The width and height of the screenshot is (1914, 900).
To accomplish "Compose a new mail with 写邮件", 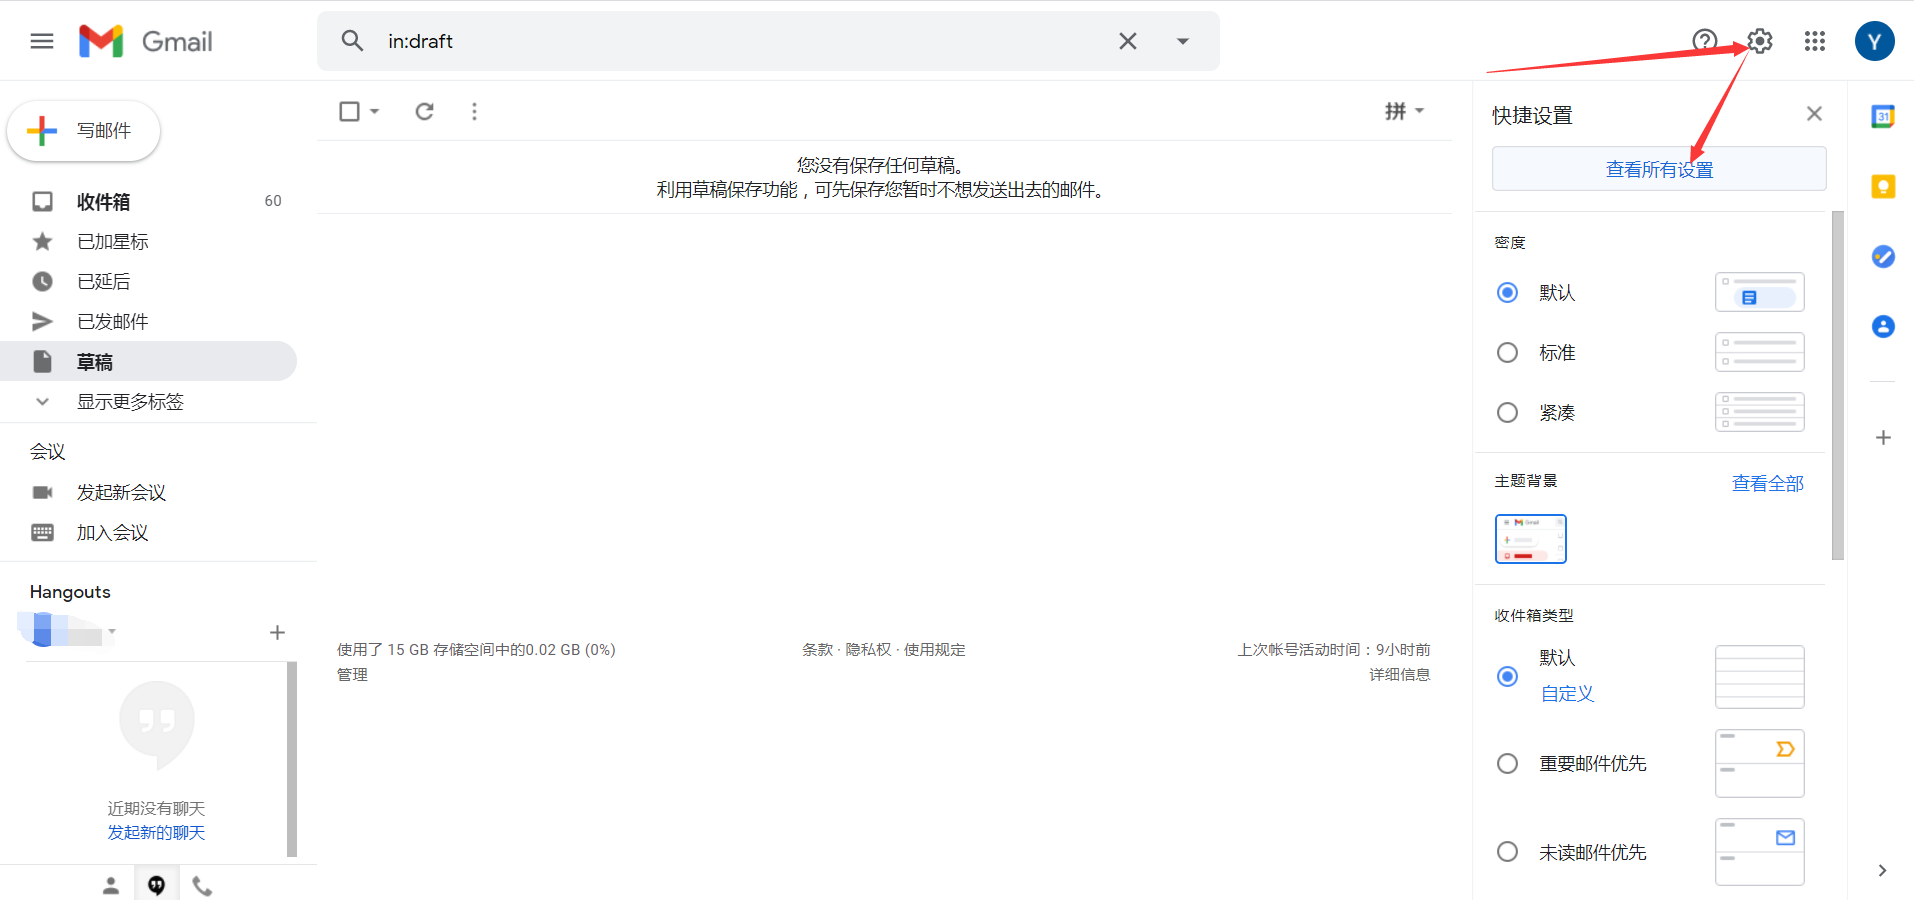I will click(x=84, y=131).
